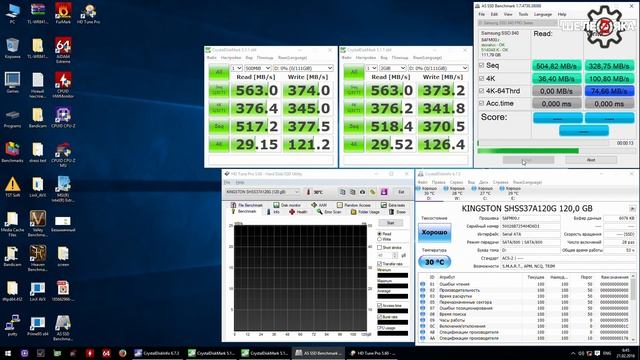Open AIDA64 Extreme desktop icon

pos(63,50)
